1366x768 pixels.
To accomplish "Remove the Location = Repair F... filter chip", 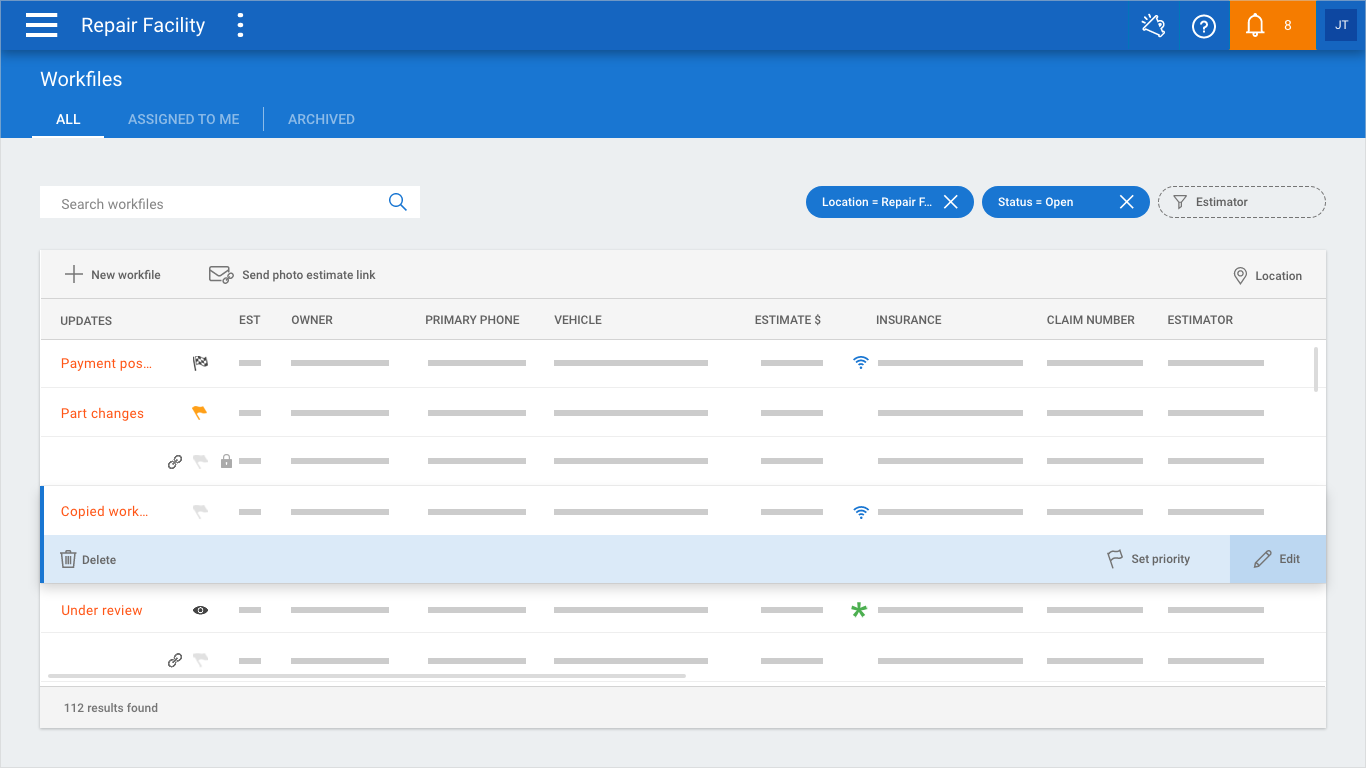I will pyautogui.click(x=951, y=202).
